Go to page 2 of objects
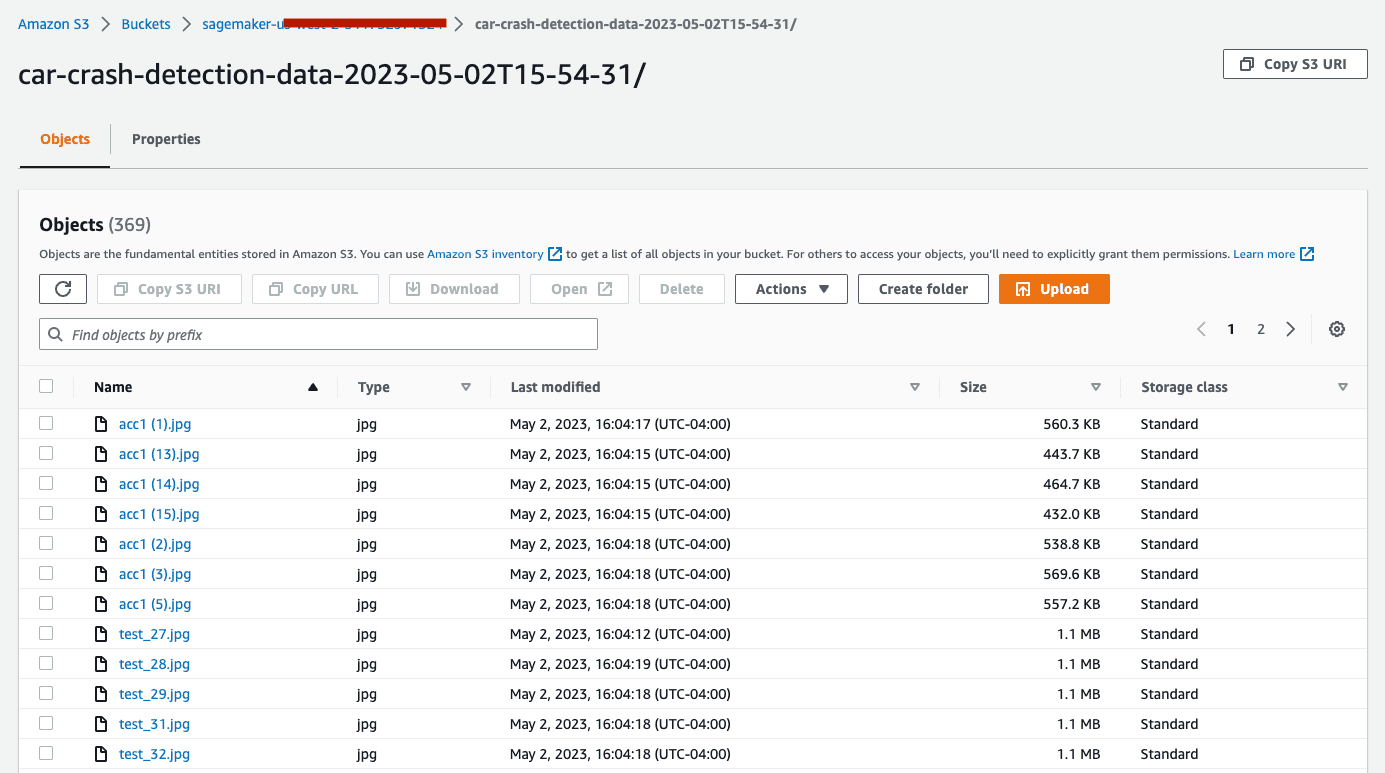Screen dimensions: 1385x773 point(1261,329)
